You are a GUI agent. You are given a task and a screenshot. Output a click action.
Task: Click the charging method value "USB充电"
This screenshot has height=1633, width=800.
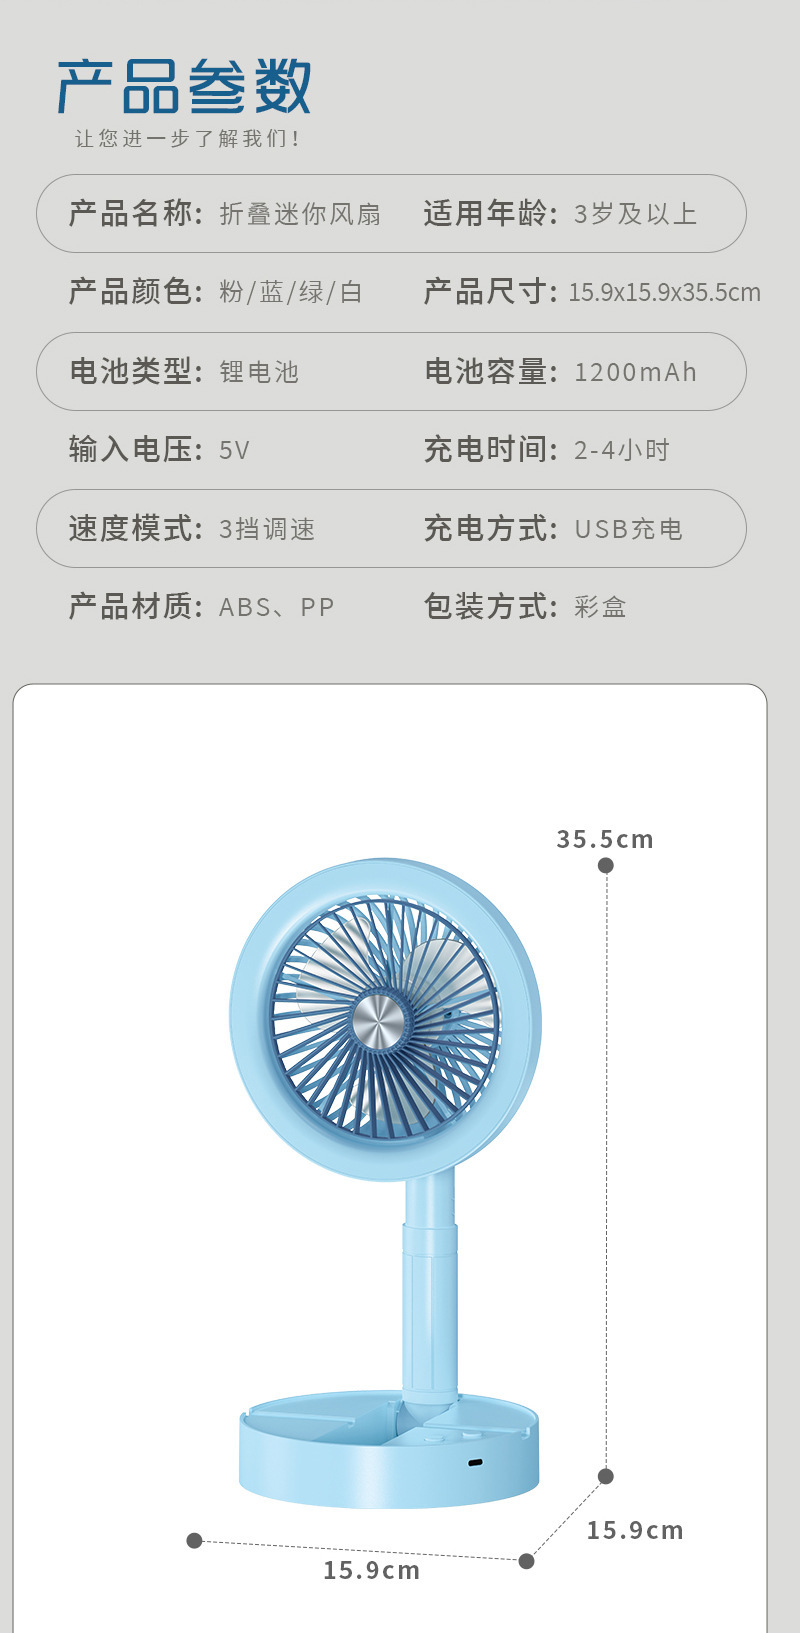tap(628, 529)
